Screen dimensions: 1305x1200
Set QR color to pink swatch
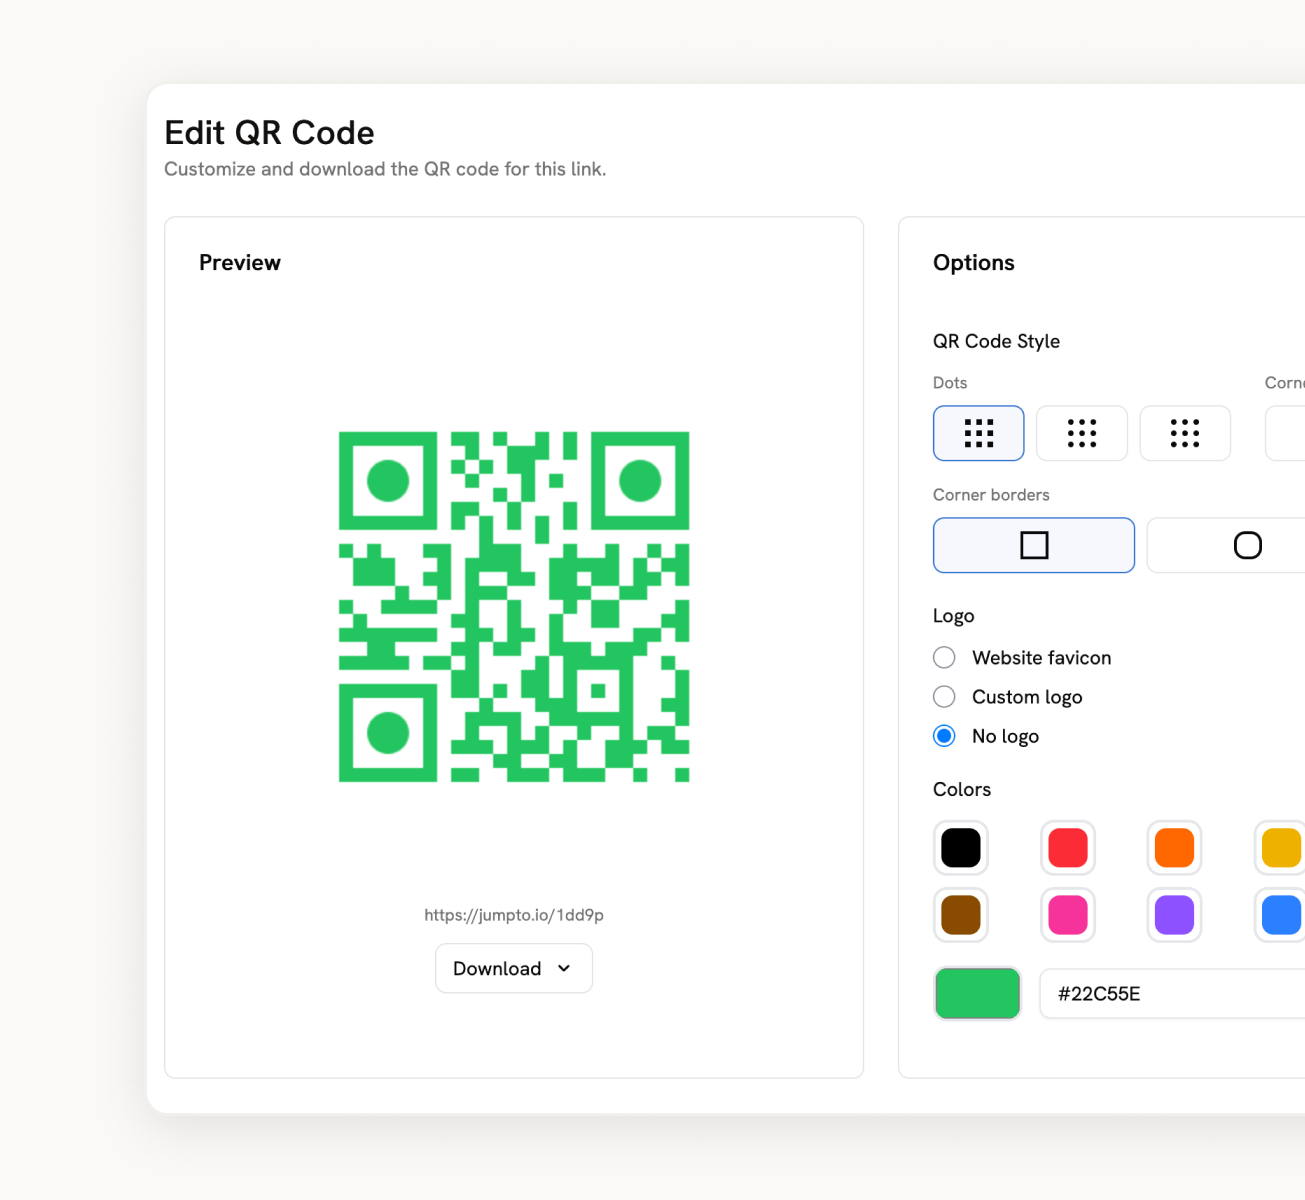tap(1067, 915)
